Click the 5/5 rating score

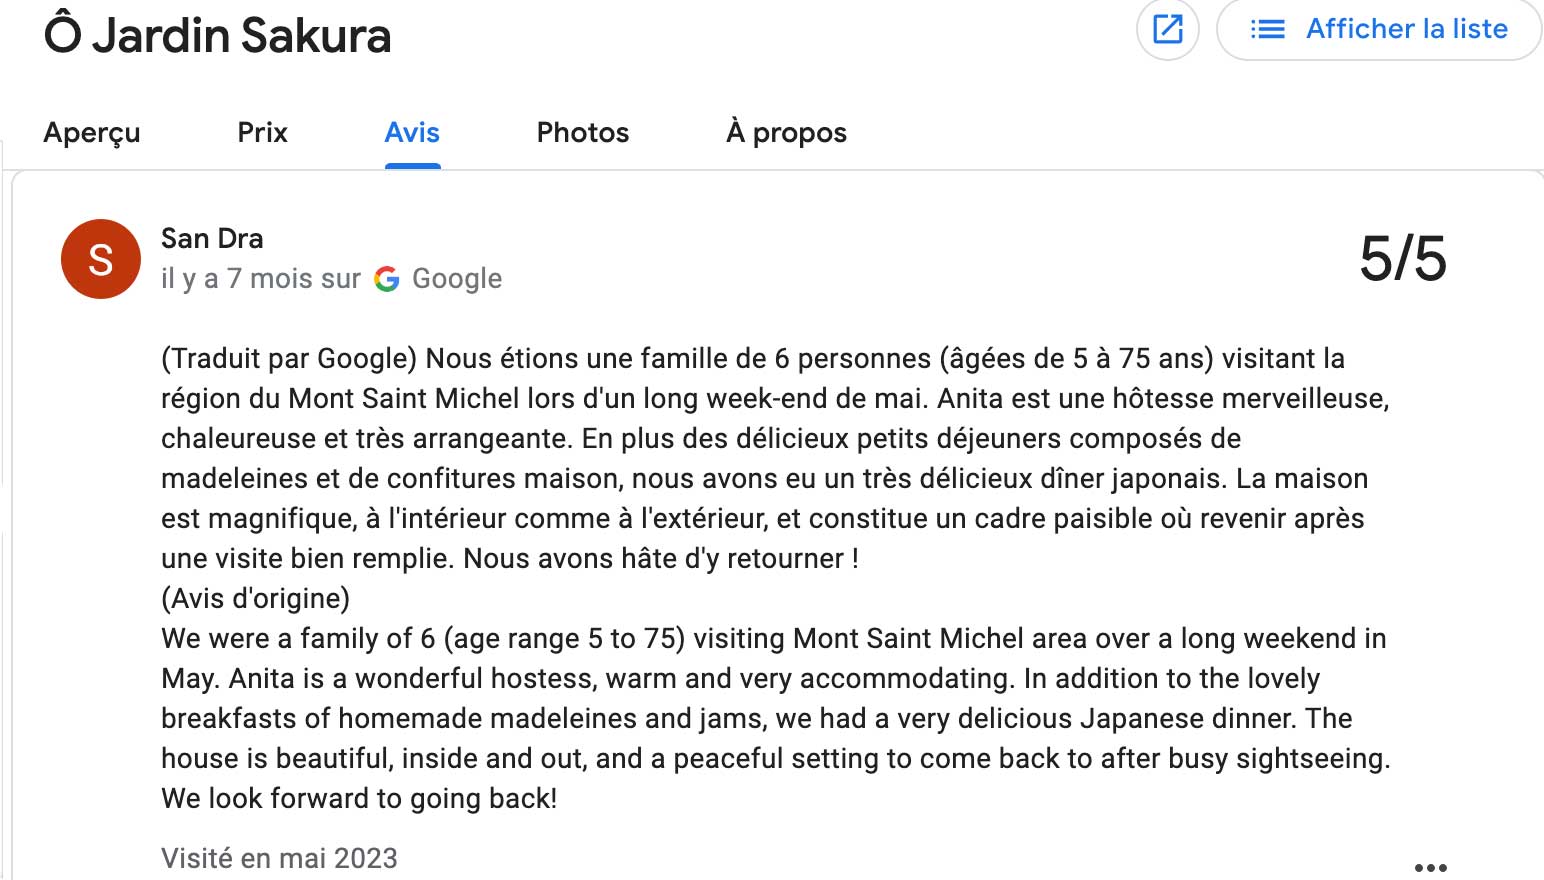click(x=1402, y=259)
